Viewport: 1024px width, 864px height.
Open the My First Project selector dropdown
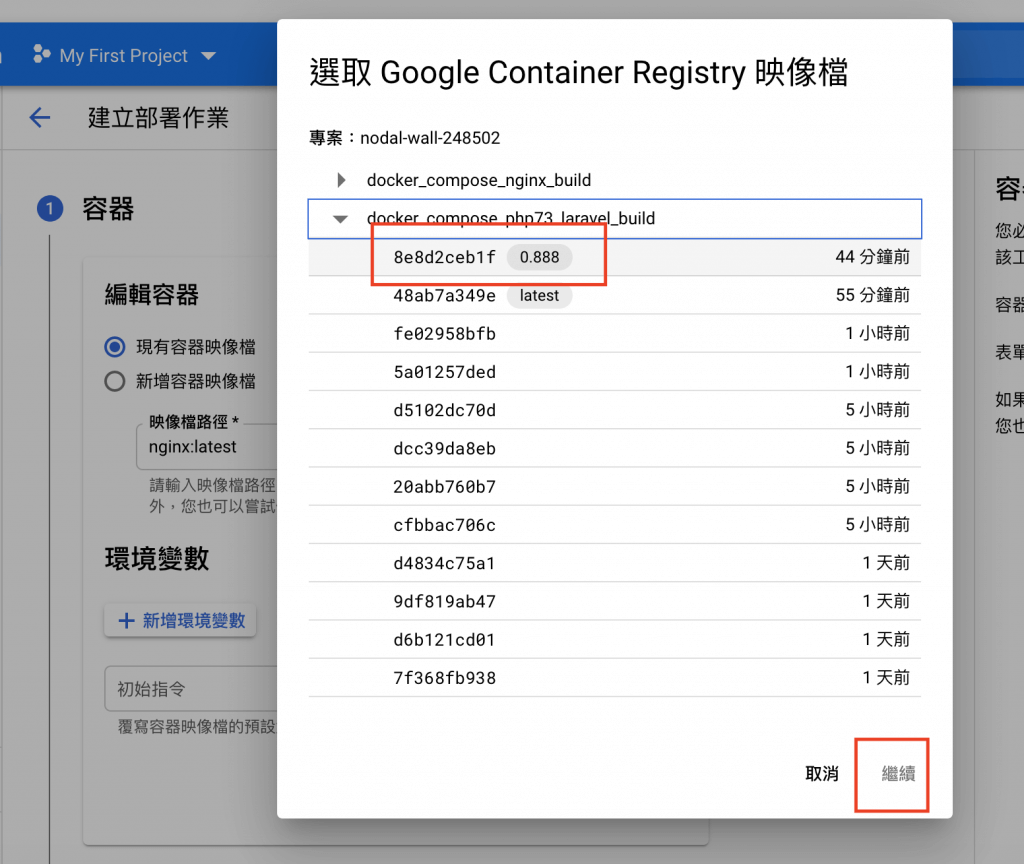tap(124, 56)
